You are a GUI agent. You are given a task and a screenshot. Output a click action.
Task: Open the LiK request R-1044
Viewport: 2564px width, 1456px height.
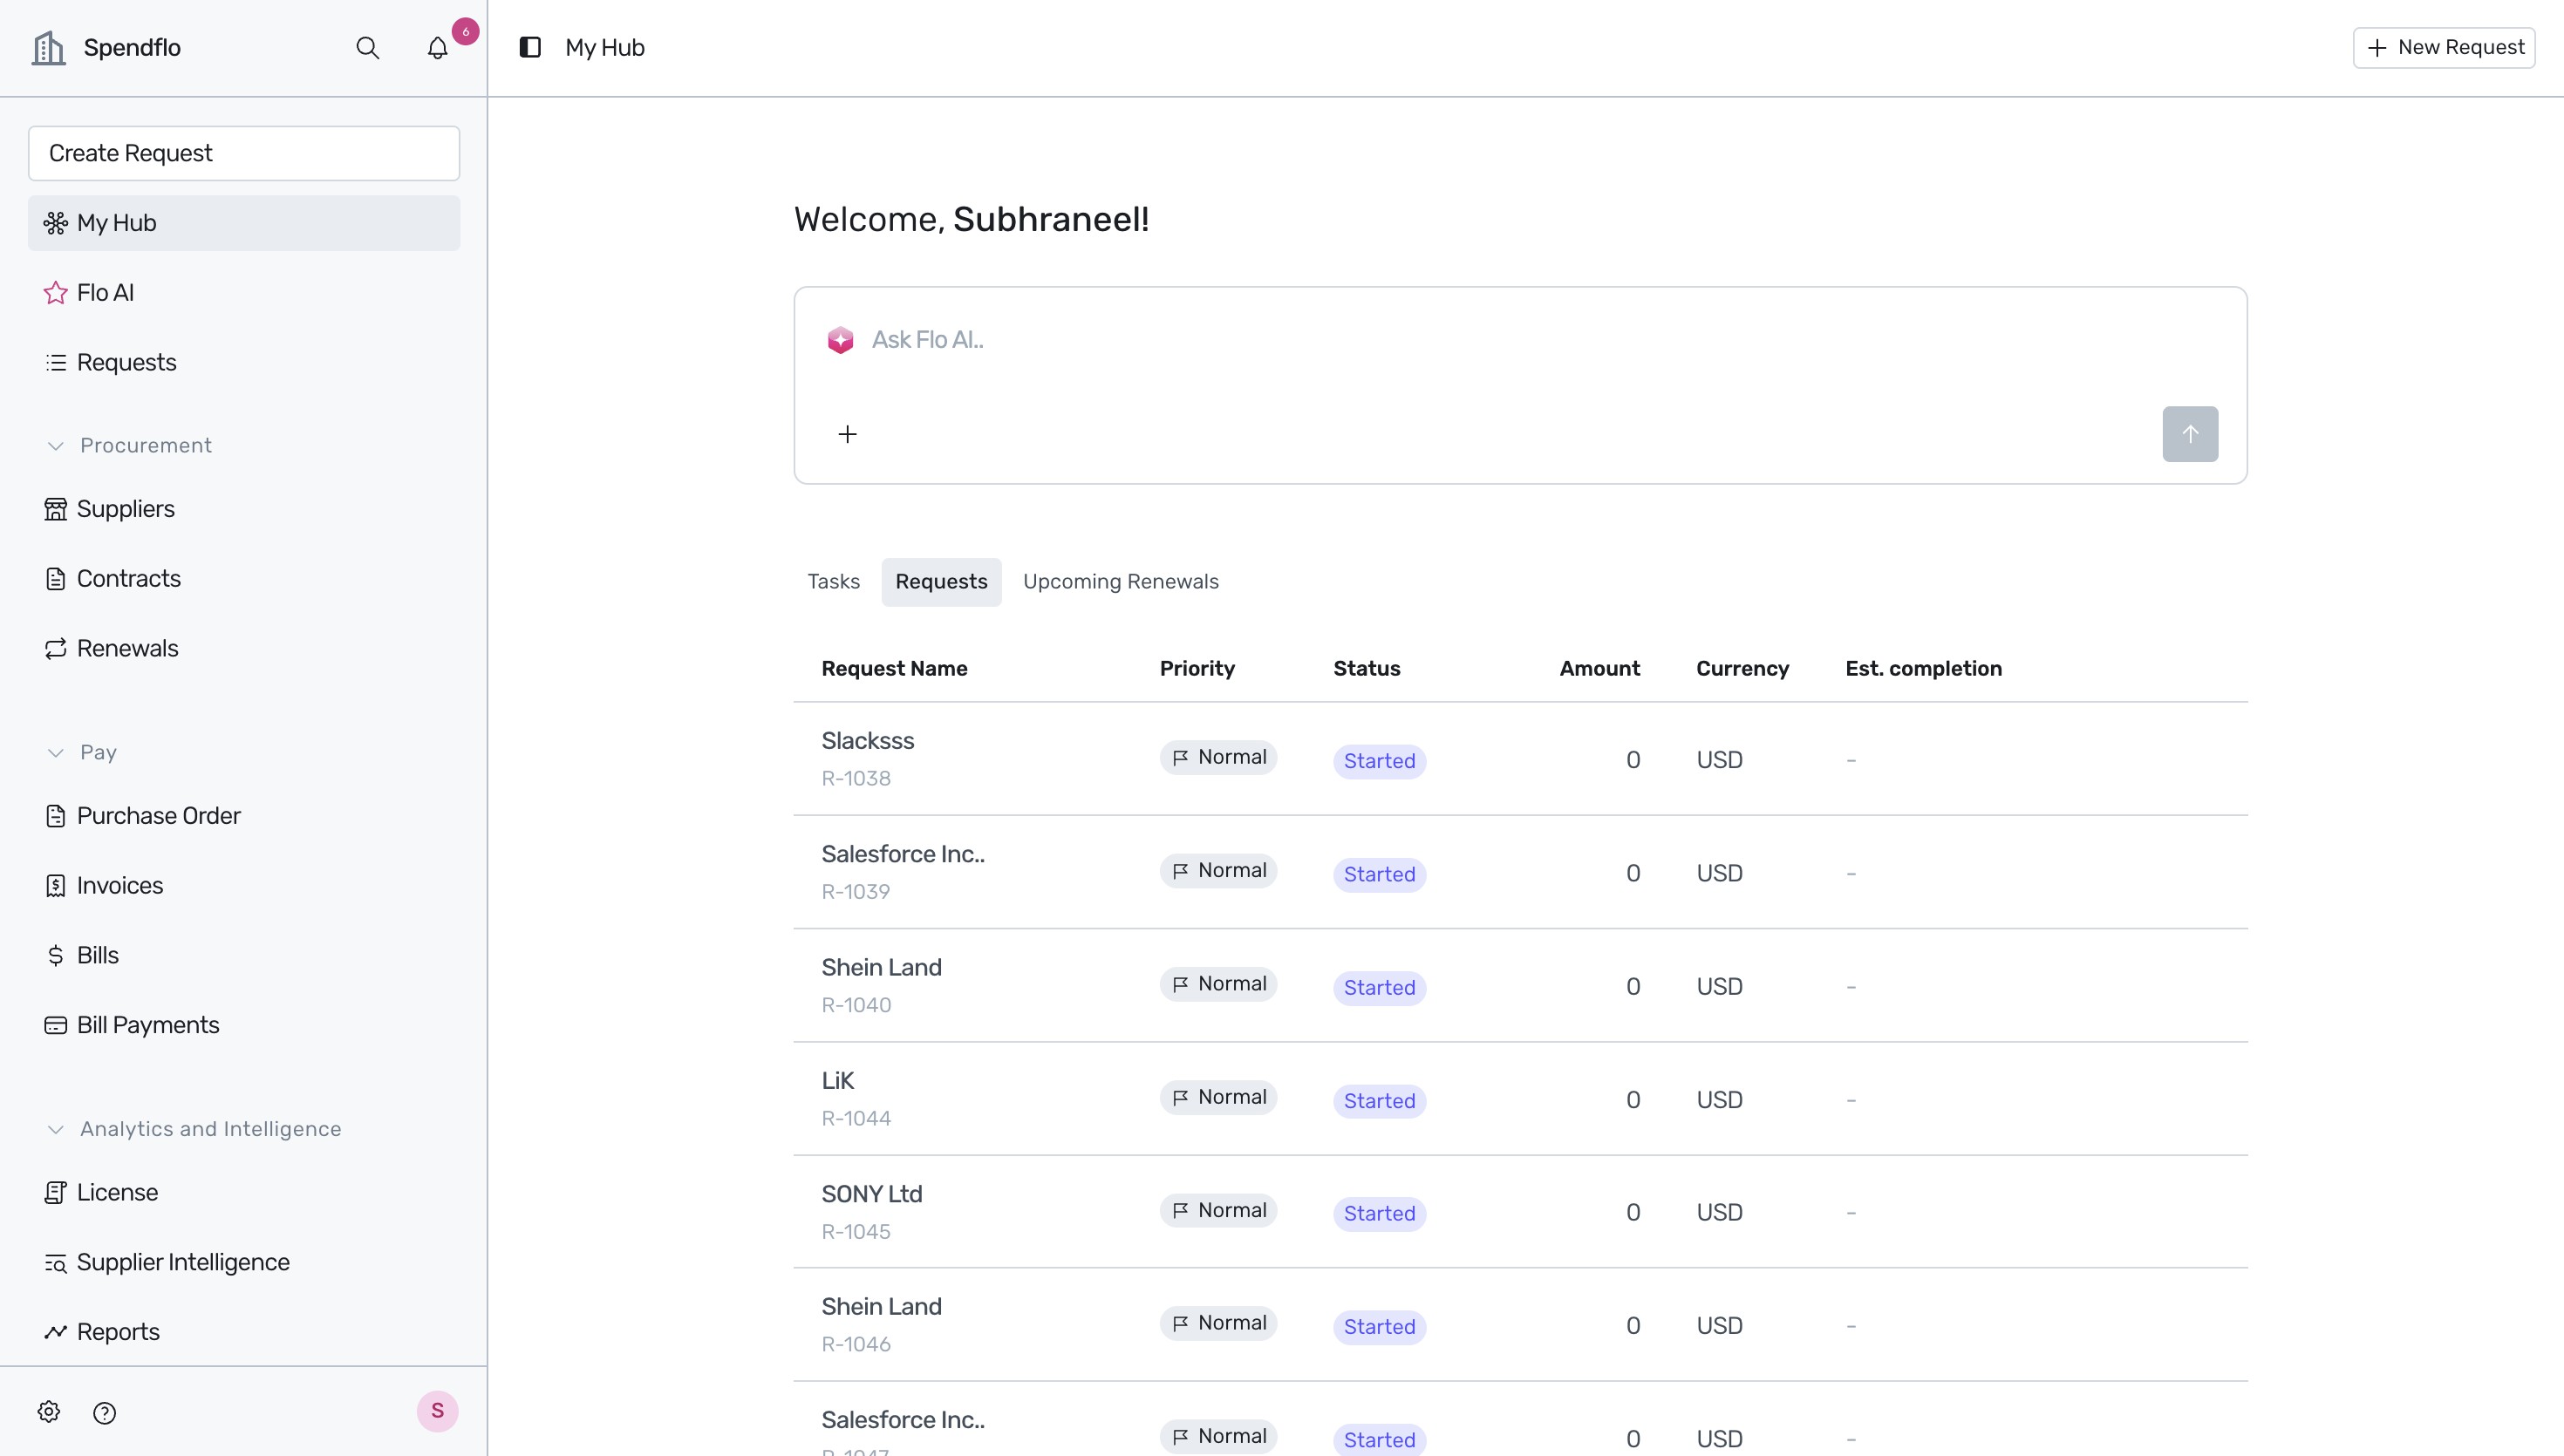coord(1520,1099)
